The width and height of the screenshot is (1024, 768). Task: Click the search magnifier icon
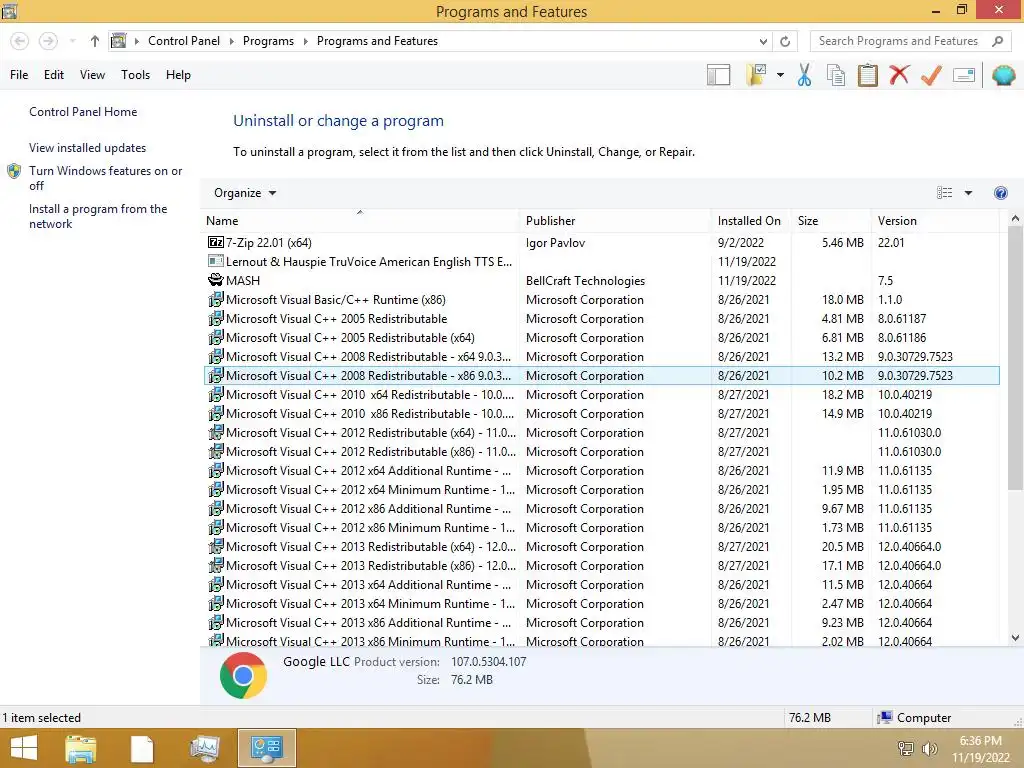(x=997, y=41)
